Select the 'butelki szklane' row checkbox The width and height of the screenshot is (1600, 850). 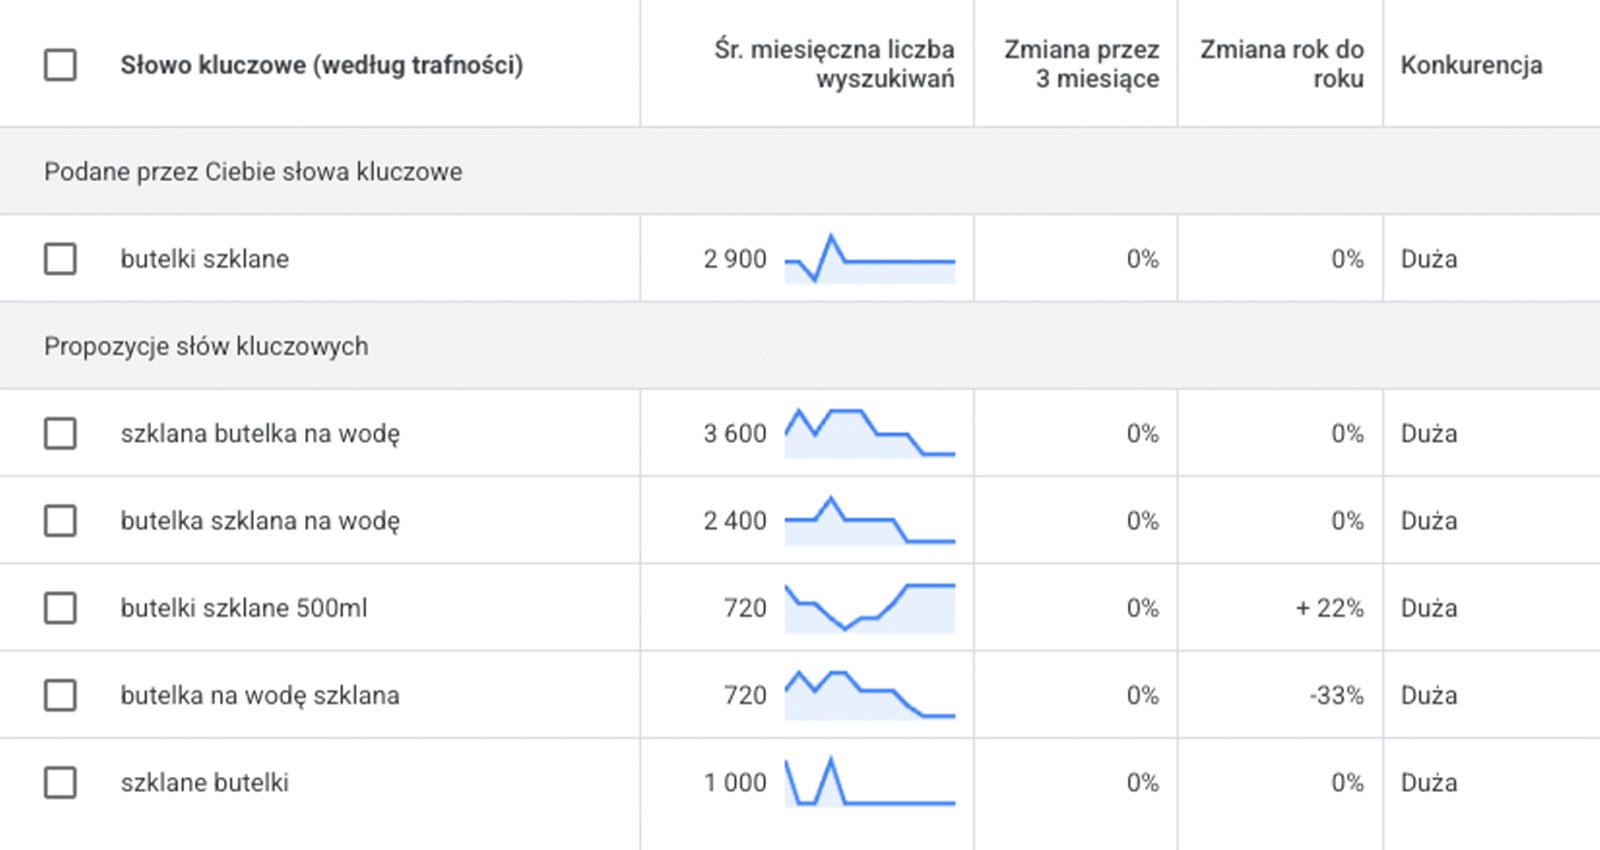[60, 259]
